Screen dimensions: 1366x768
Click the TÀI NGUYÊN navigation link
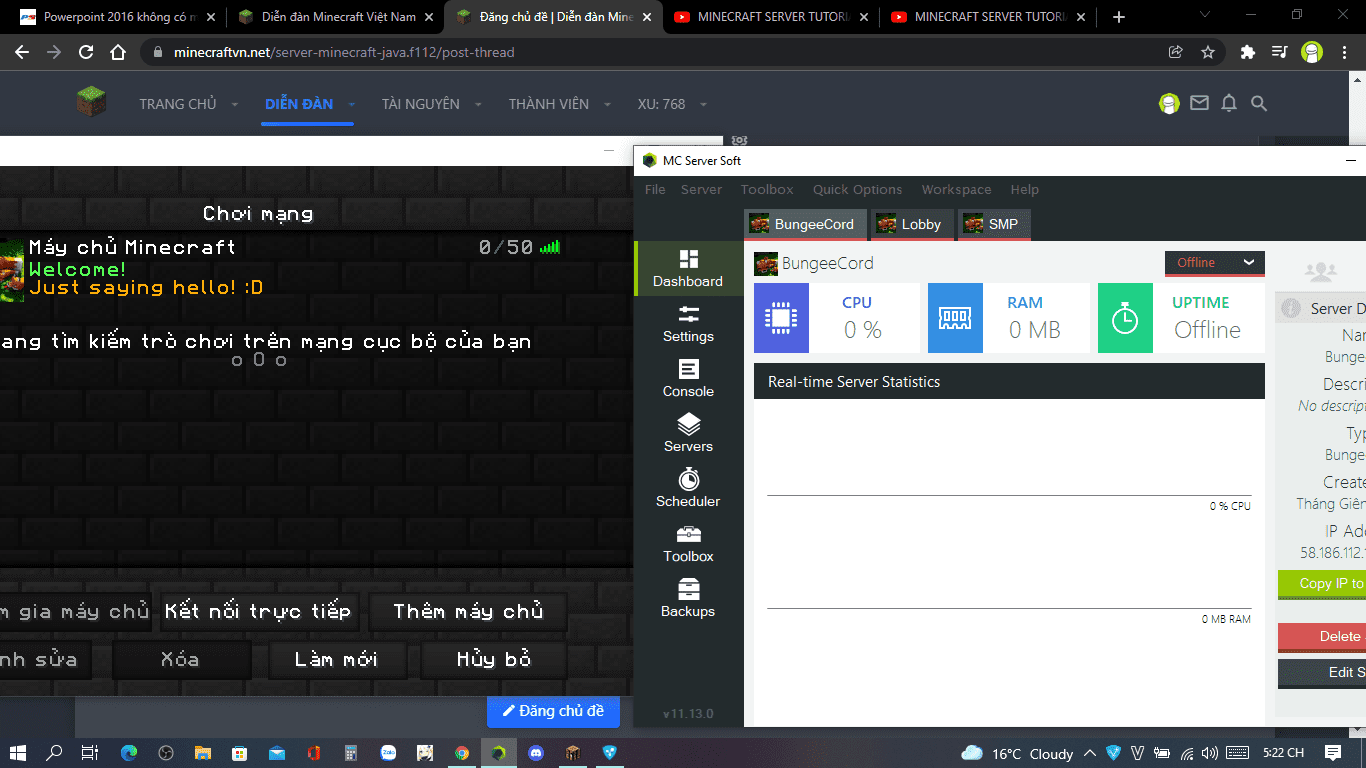point(421,104)
